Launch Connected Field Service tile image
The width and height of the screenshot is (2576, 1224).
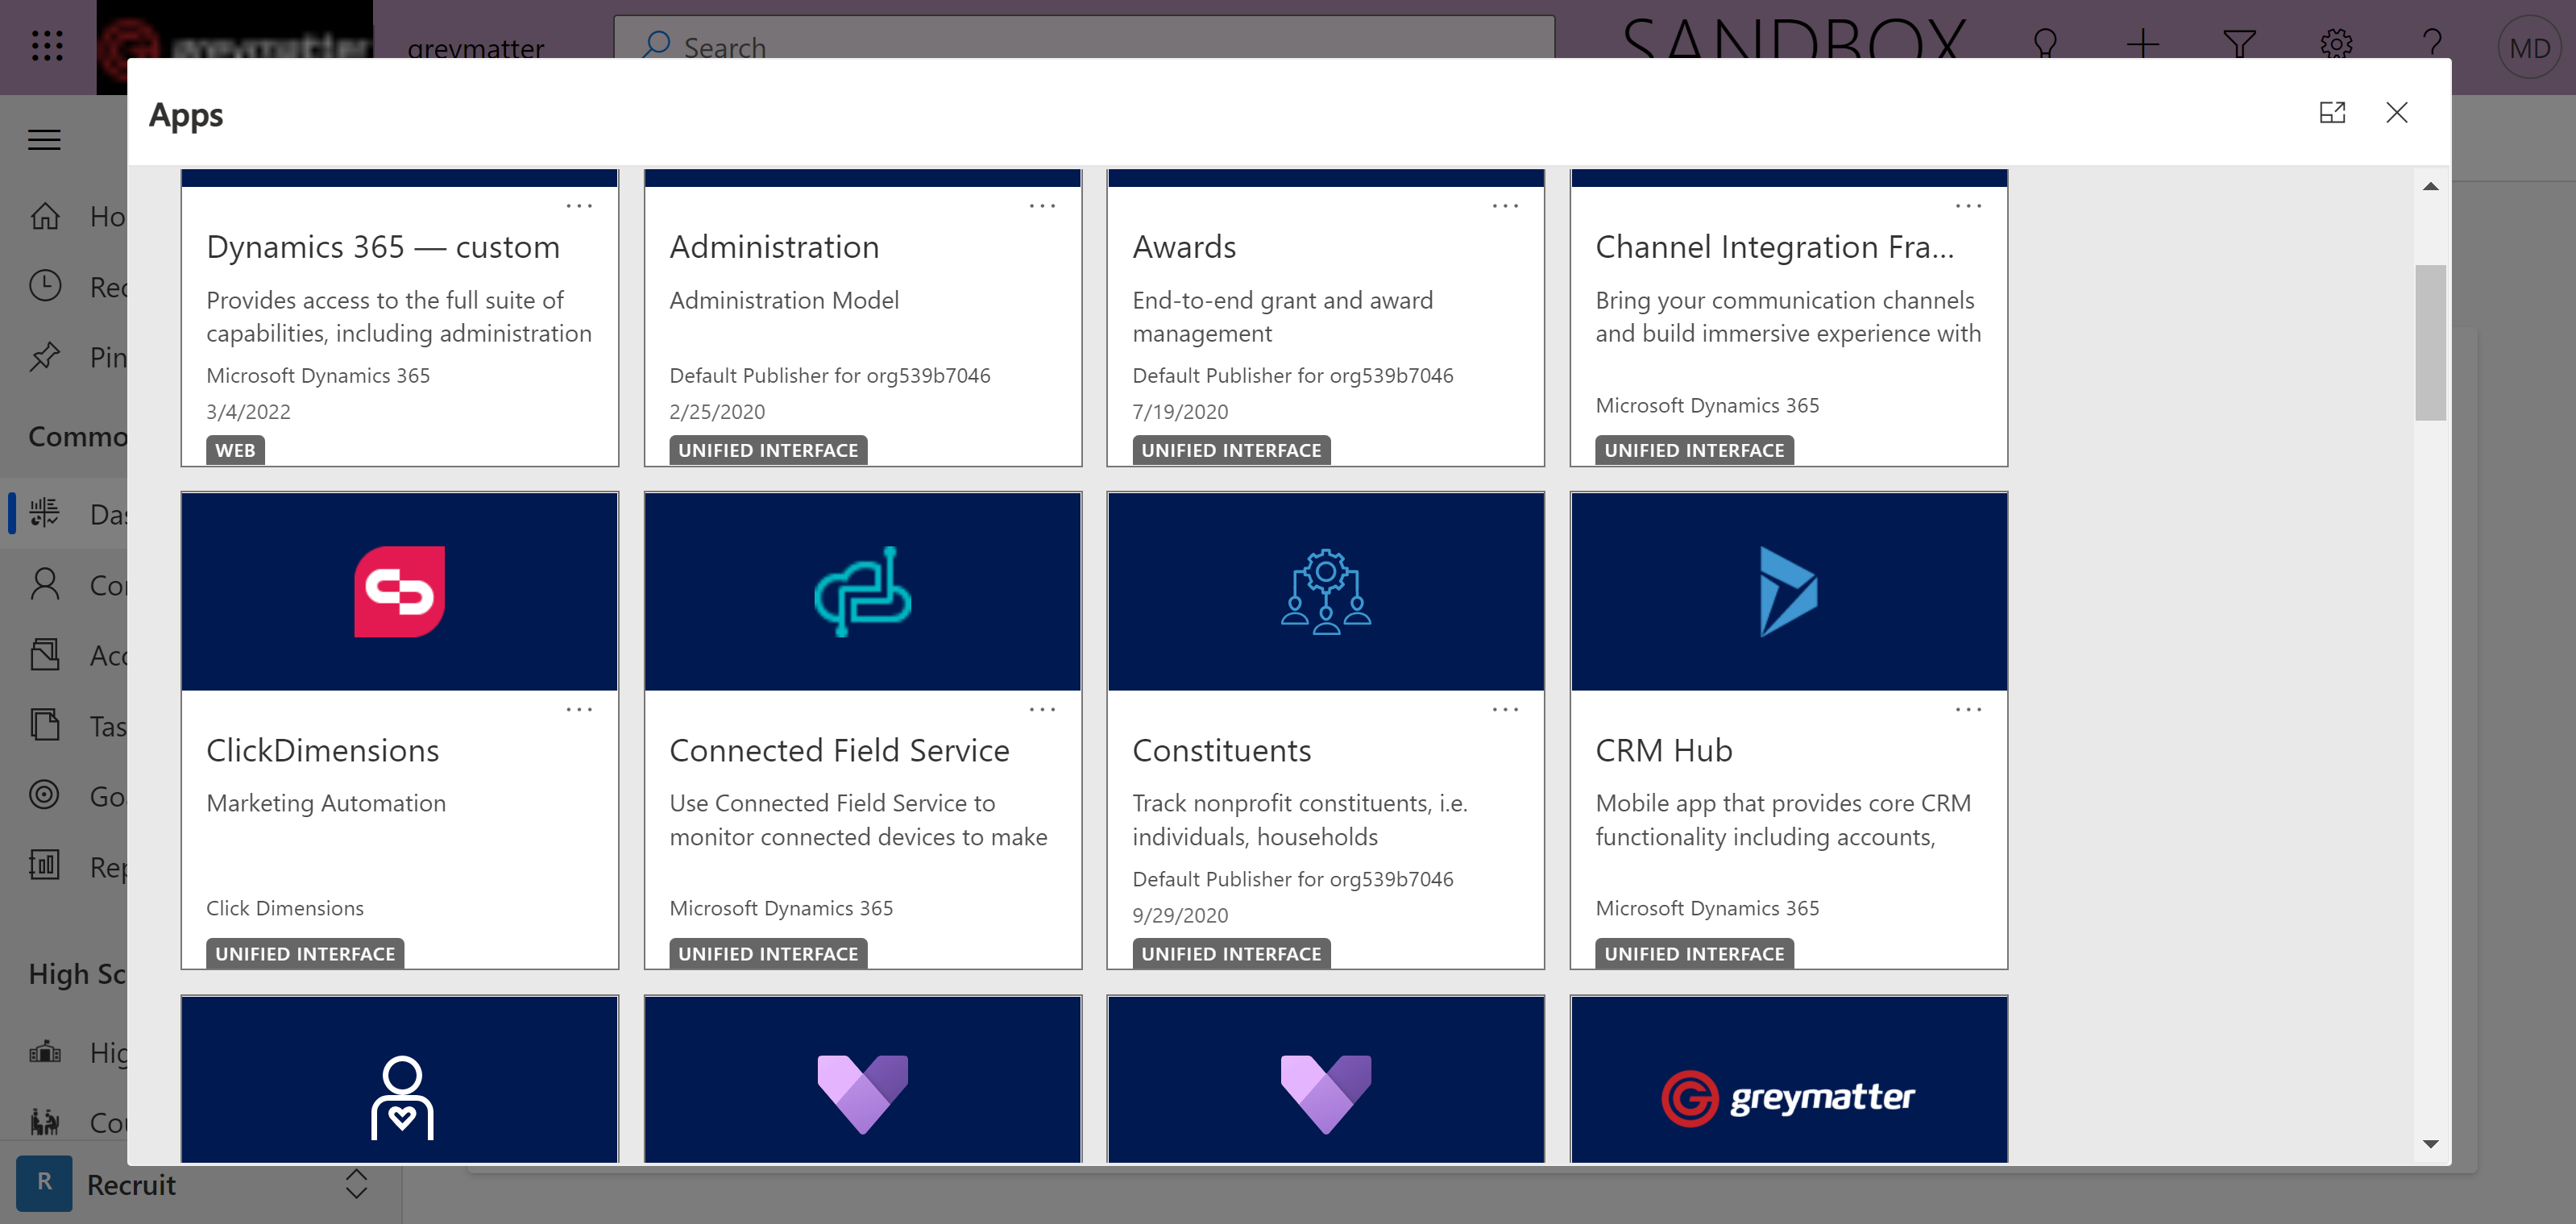point(863,591)
